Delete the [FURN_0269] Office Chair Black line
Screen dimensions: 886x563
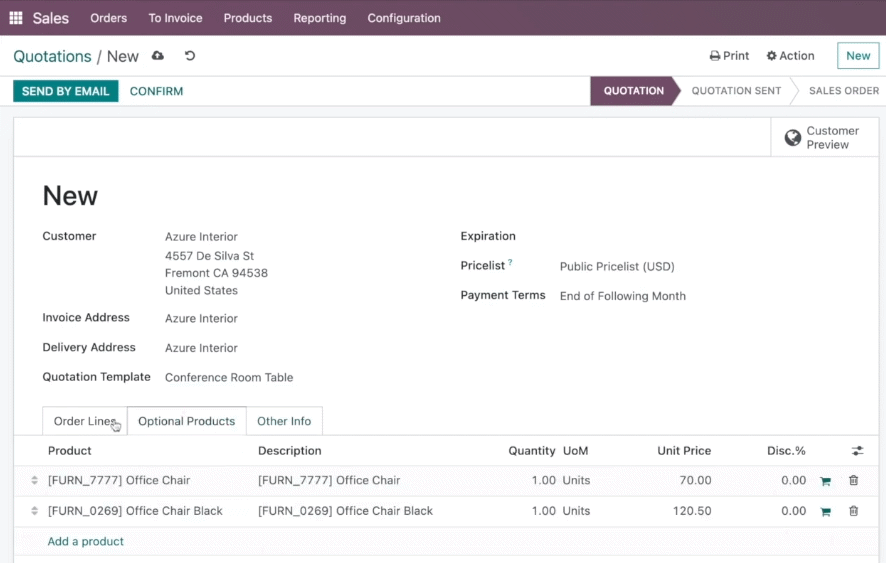pyautogui.click(x=853, y=511)
